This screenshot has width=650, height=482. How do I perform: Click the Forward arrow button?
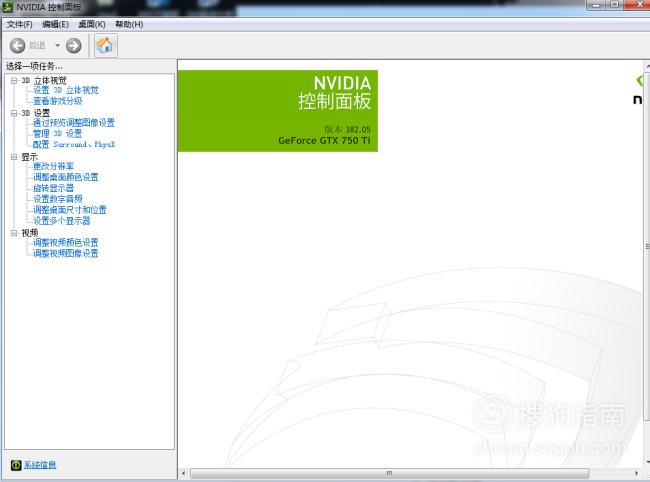(74, 46)
